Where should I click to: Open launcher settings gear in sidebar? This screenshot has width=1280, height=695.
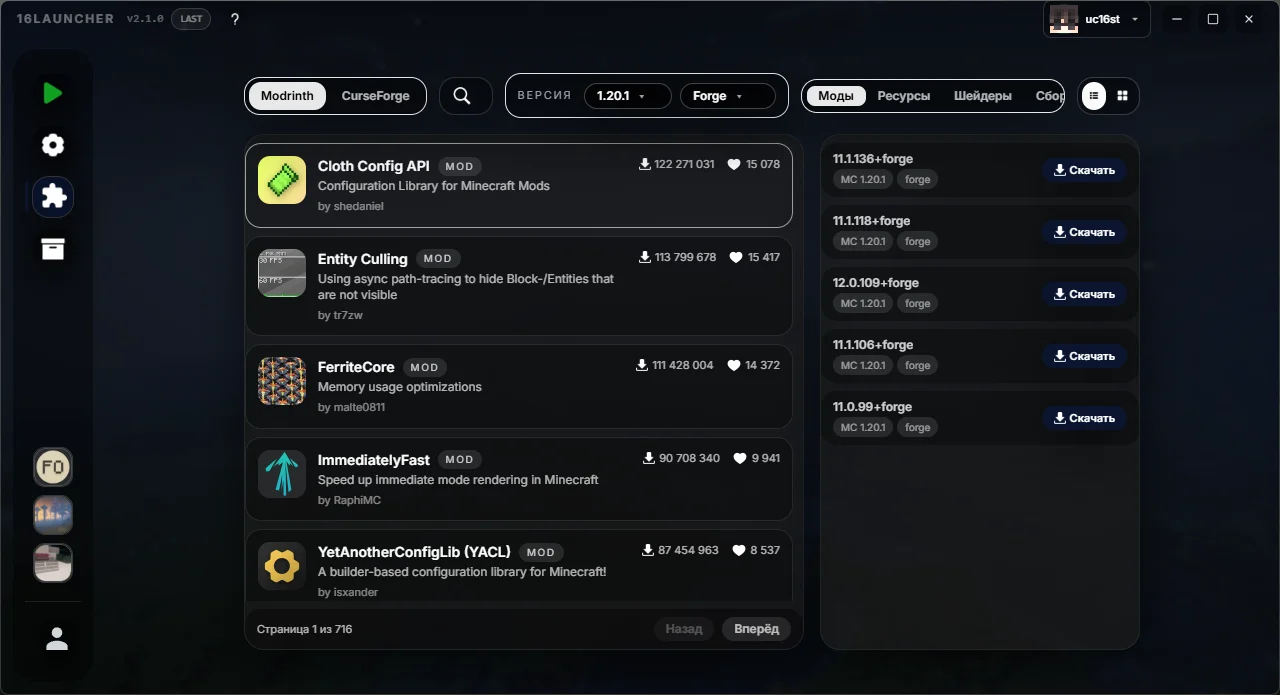[53, 145]
